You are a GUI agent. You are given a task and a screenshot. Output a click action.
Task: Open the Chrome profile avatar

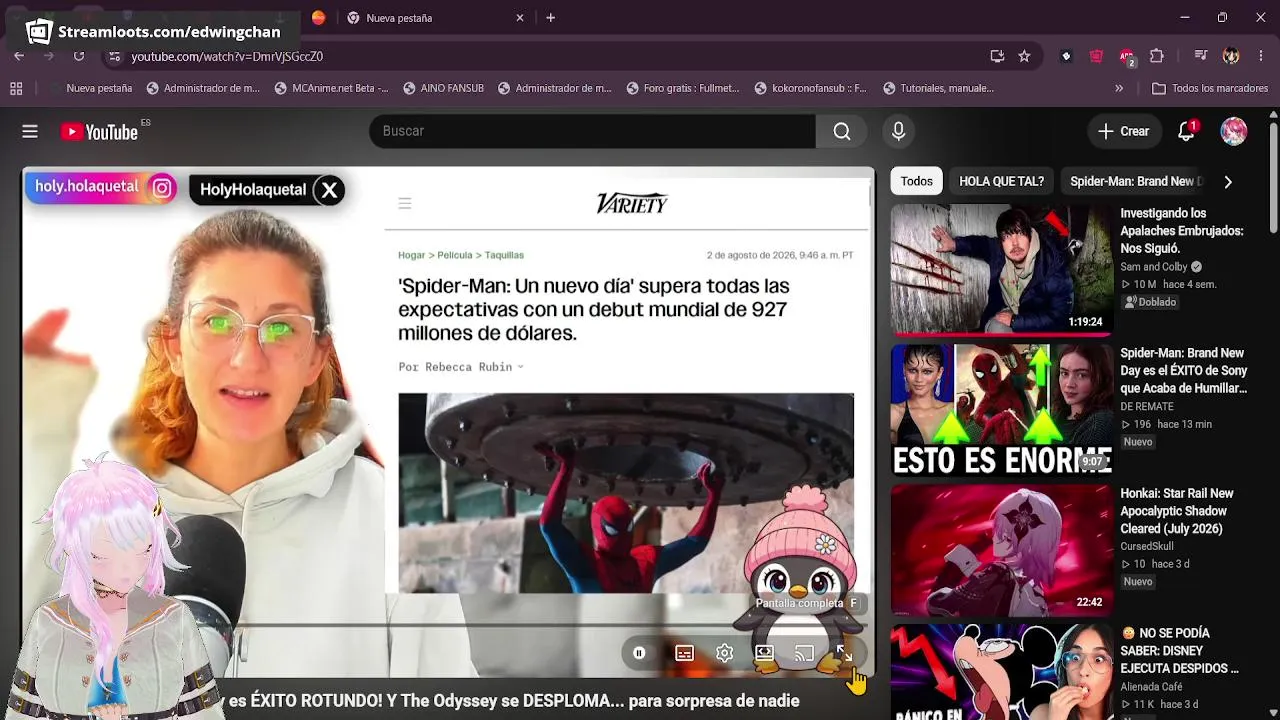[1231, 56]
